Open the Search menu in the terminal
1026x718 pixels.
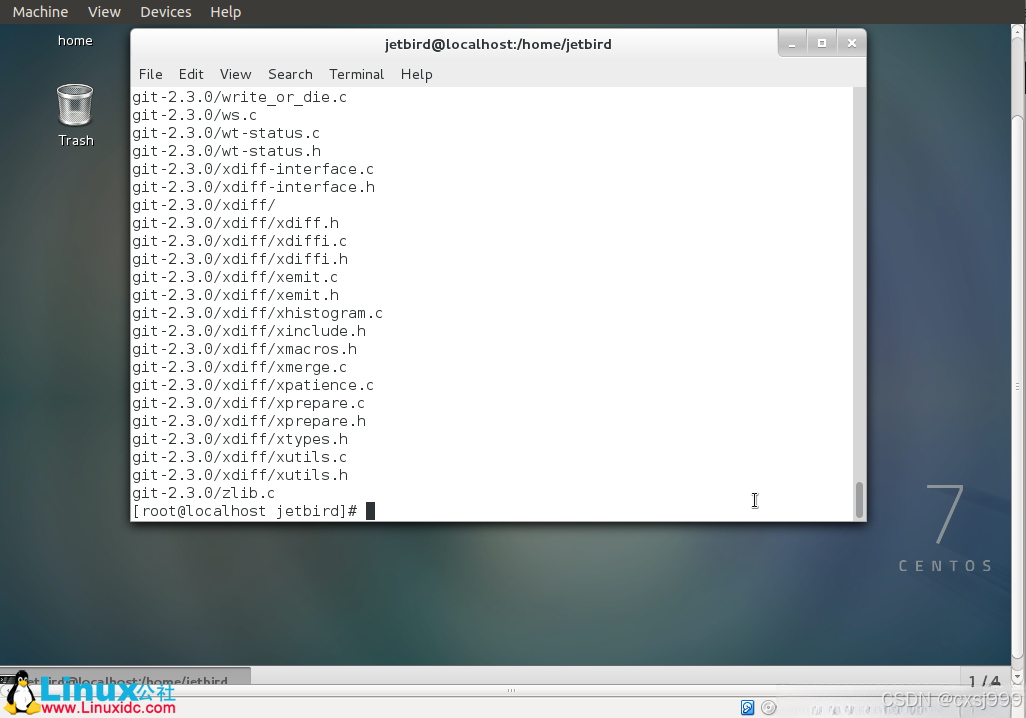coord(290,74)
